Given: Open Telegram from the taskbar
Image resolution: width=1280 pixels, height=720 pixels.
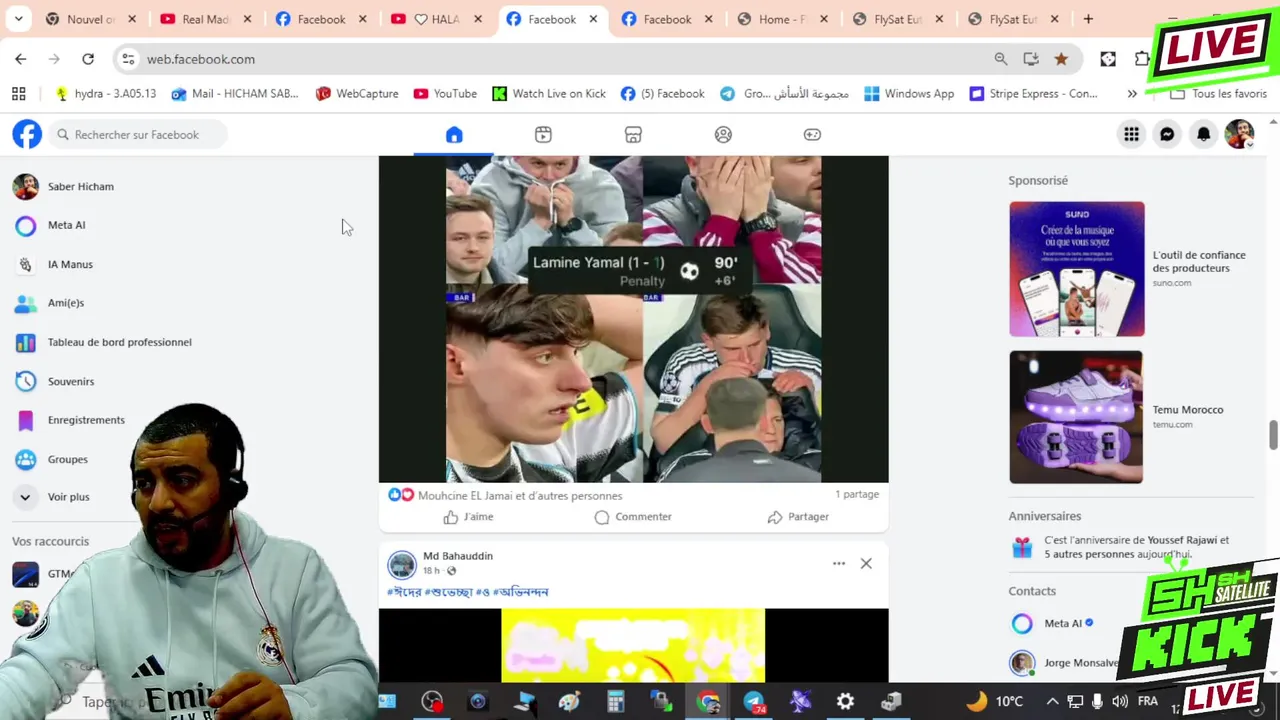Looking at the screenshot, I should (754, 702).
